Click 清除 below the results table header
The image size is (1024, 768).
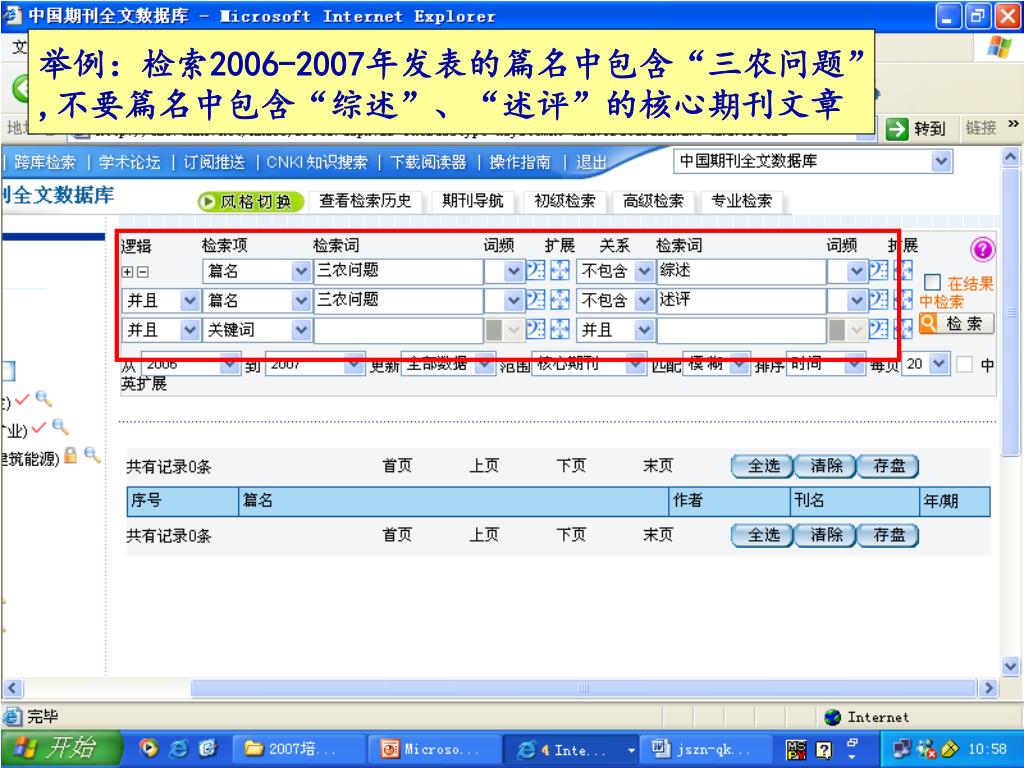[825, 536]
